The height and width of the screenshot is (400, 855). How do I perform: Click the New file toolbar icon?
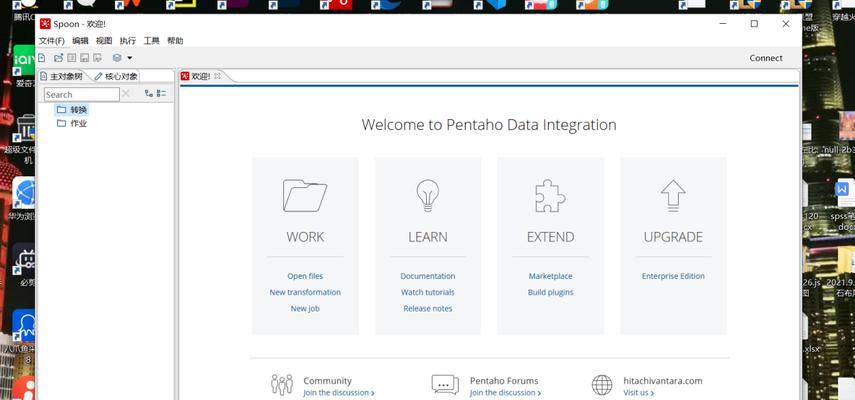coord(41,58)
